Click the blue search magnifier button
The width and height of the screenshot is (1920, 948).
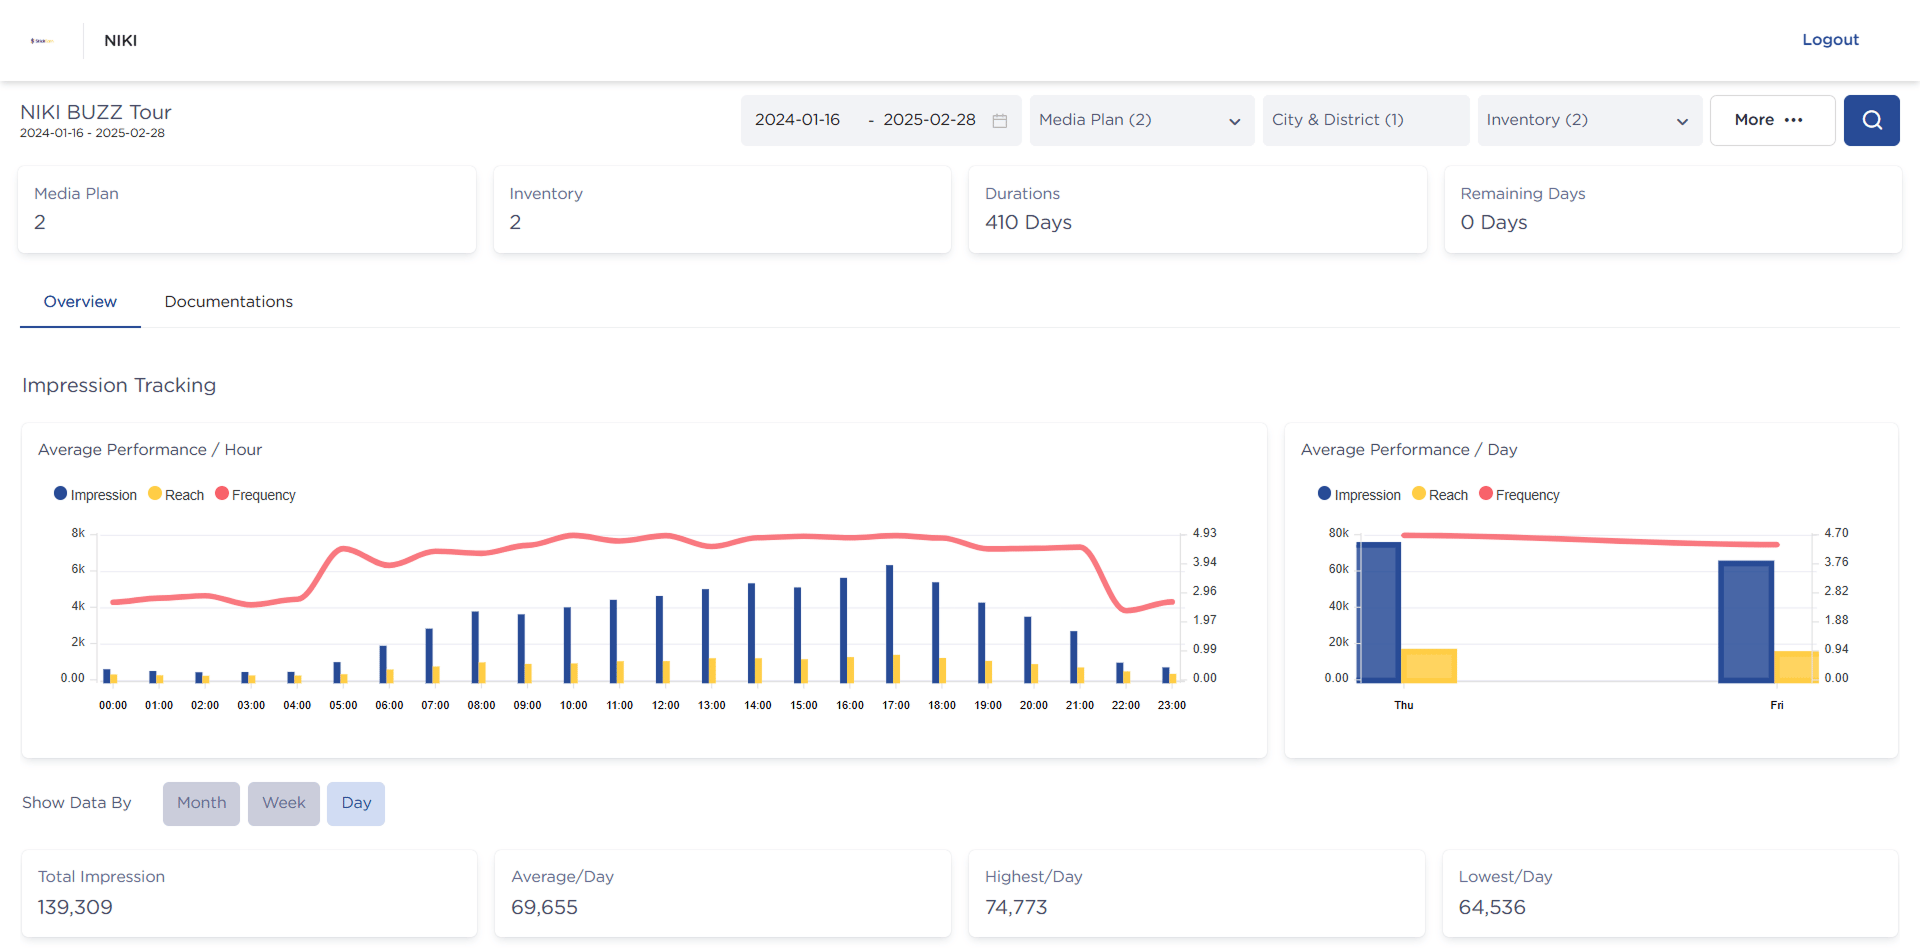click(x=1871, y=120)
